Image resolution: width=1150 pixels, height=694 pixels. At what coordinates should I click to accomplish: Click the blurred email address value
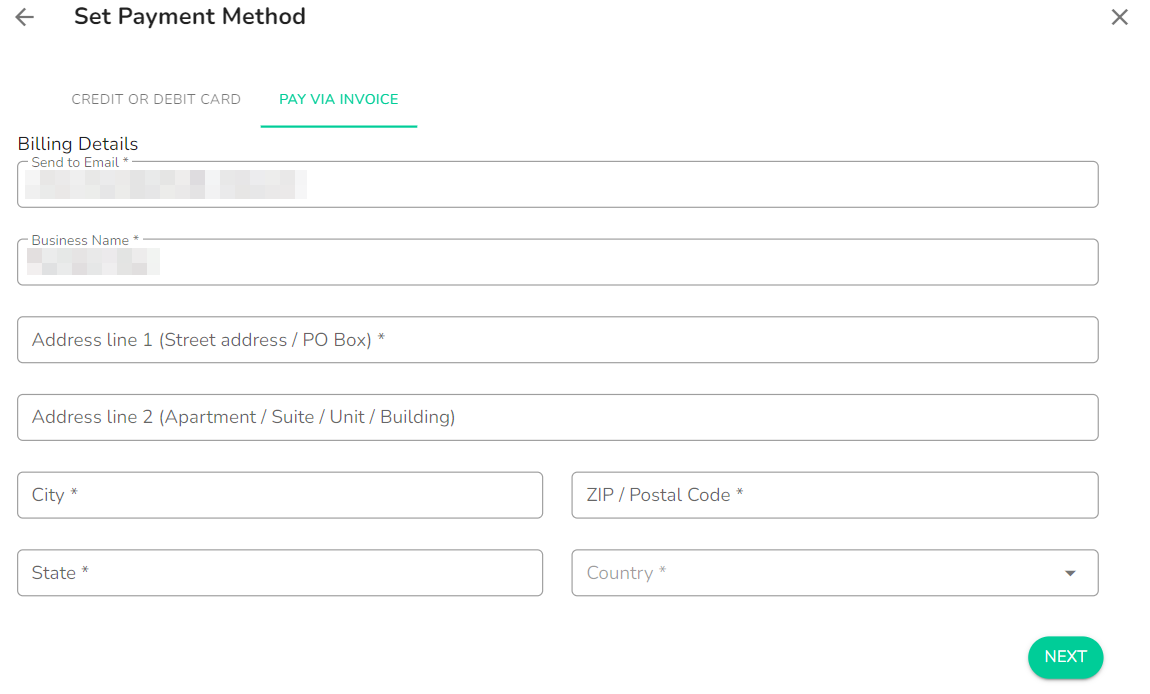166,185
